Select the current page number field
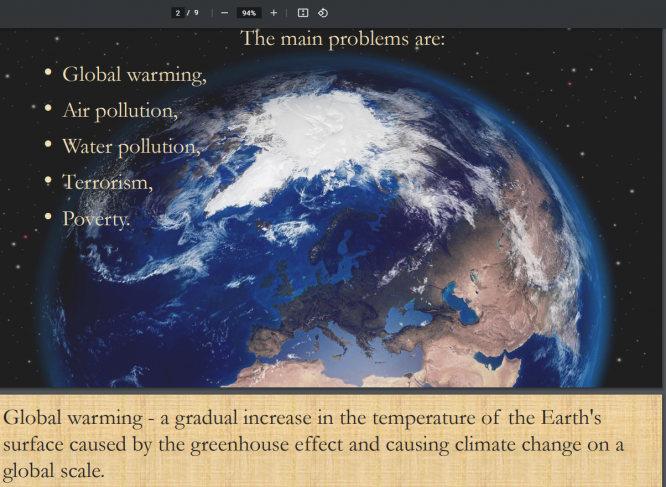The height and width of the screenshot is (487, 666). [x=178, y=13]
